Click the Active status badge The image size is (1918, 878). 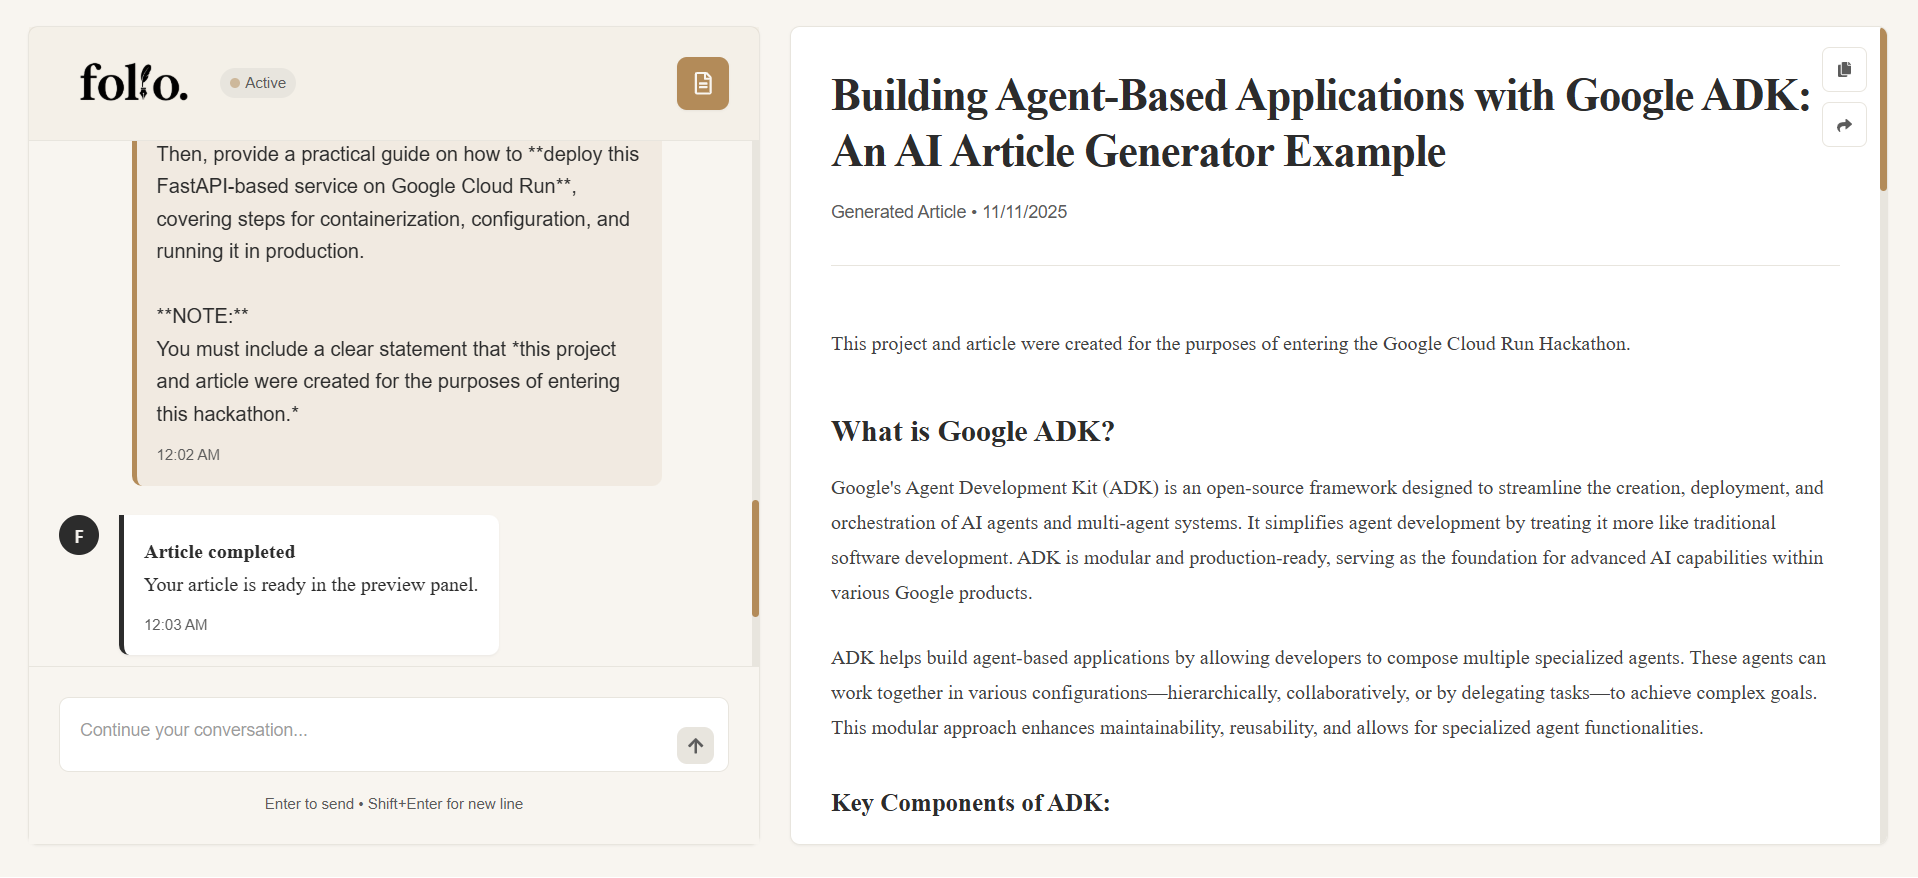(x=258, y=83)
